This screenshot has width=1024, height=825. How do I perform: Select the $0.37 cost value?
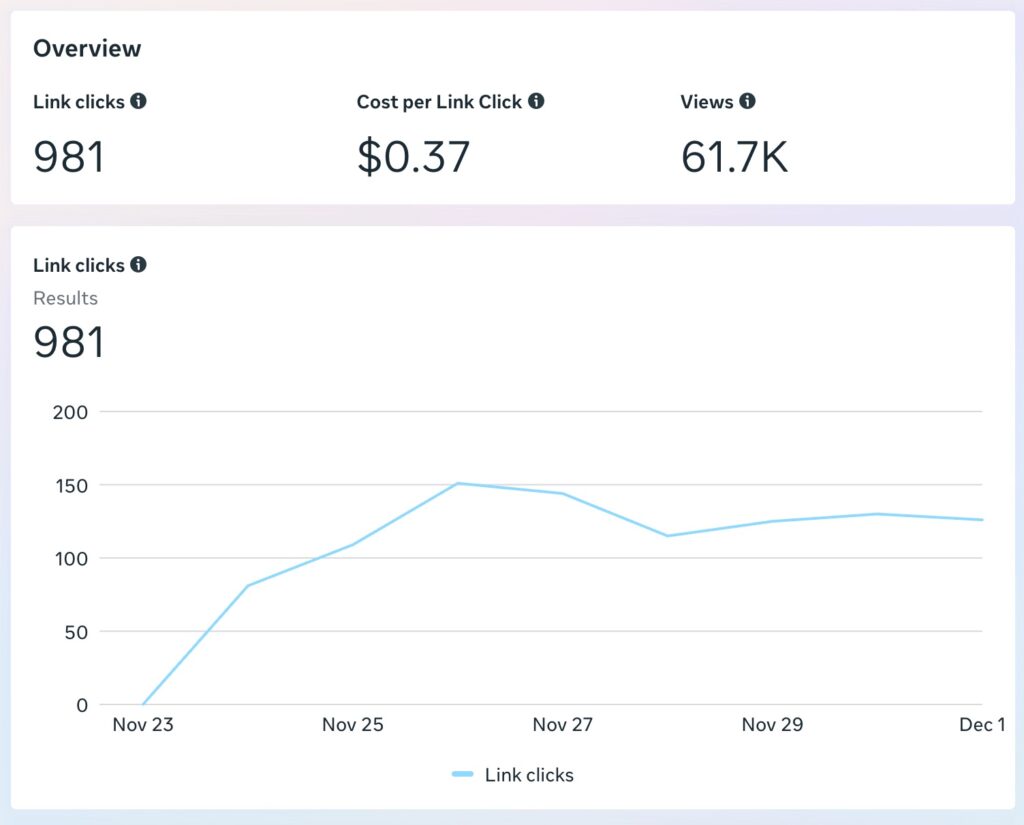pyautogui.click(x=413, y=157)
